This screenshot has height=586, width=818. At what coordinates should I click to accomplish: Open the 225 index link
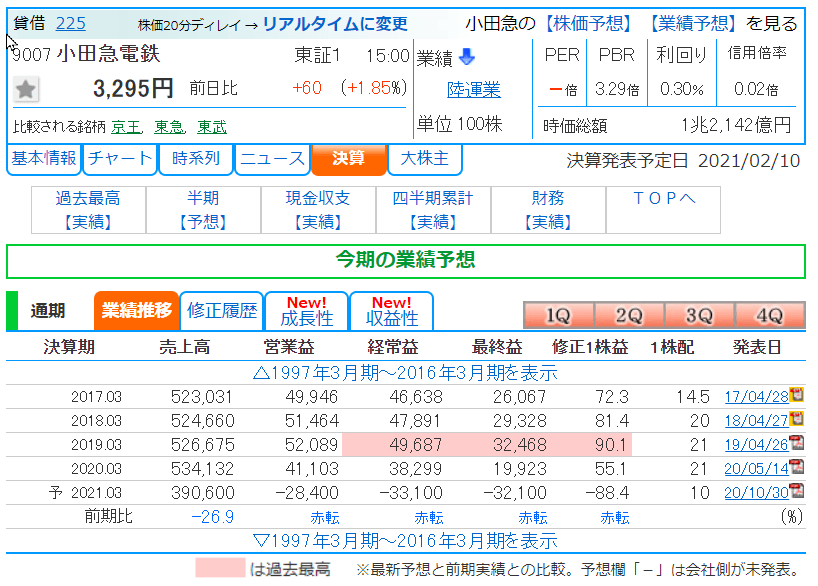[70, 23]
